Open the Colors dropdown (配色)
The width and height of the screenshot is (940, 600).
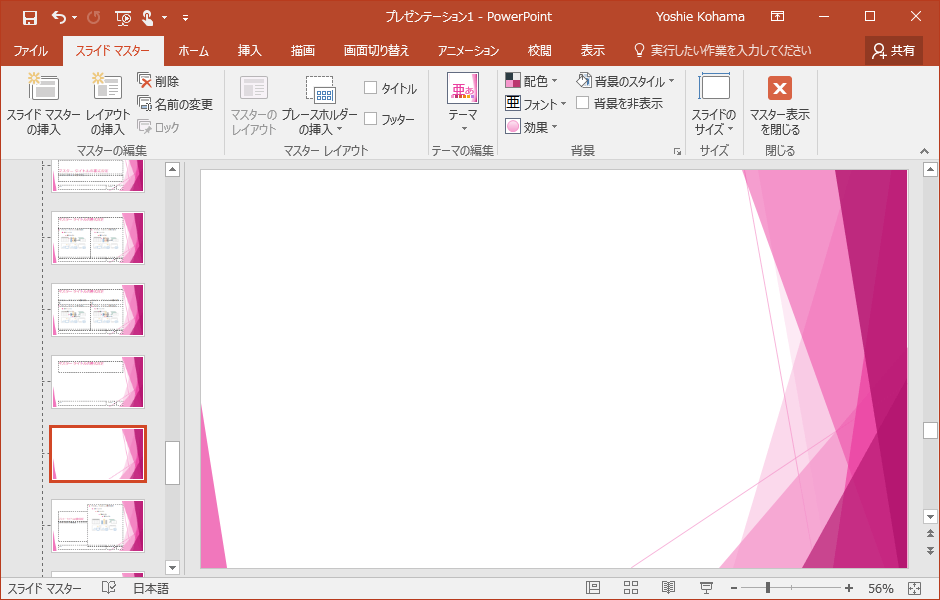pyautogui.click(x=532, y=80)
